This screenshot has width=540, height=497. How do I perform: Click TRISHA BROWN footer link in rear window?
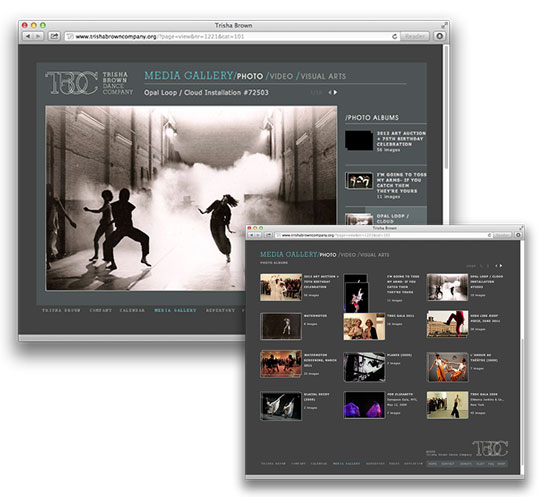pos(61,310)
